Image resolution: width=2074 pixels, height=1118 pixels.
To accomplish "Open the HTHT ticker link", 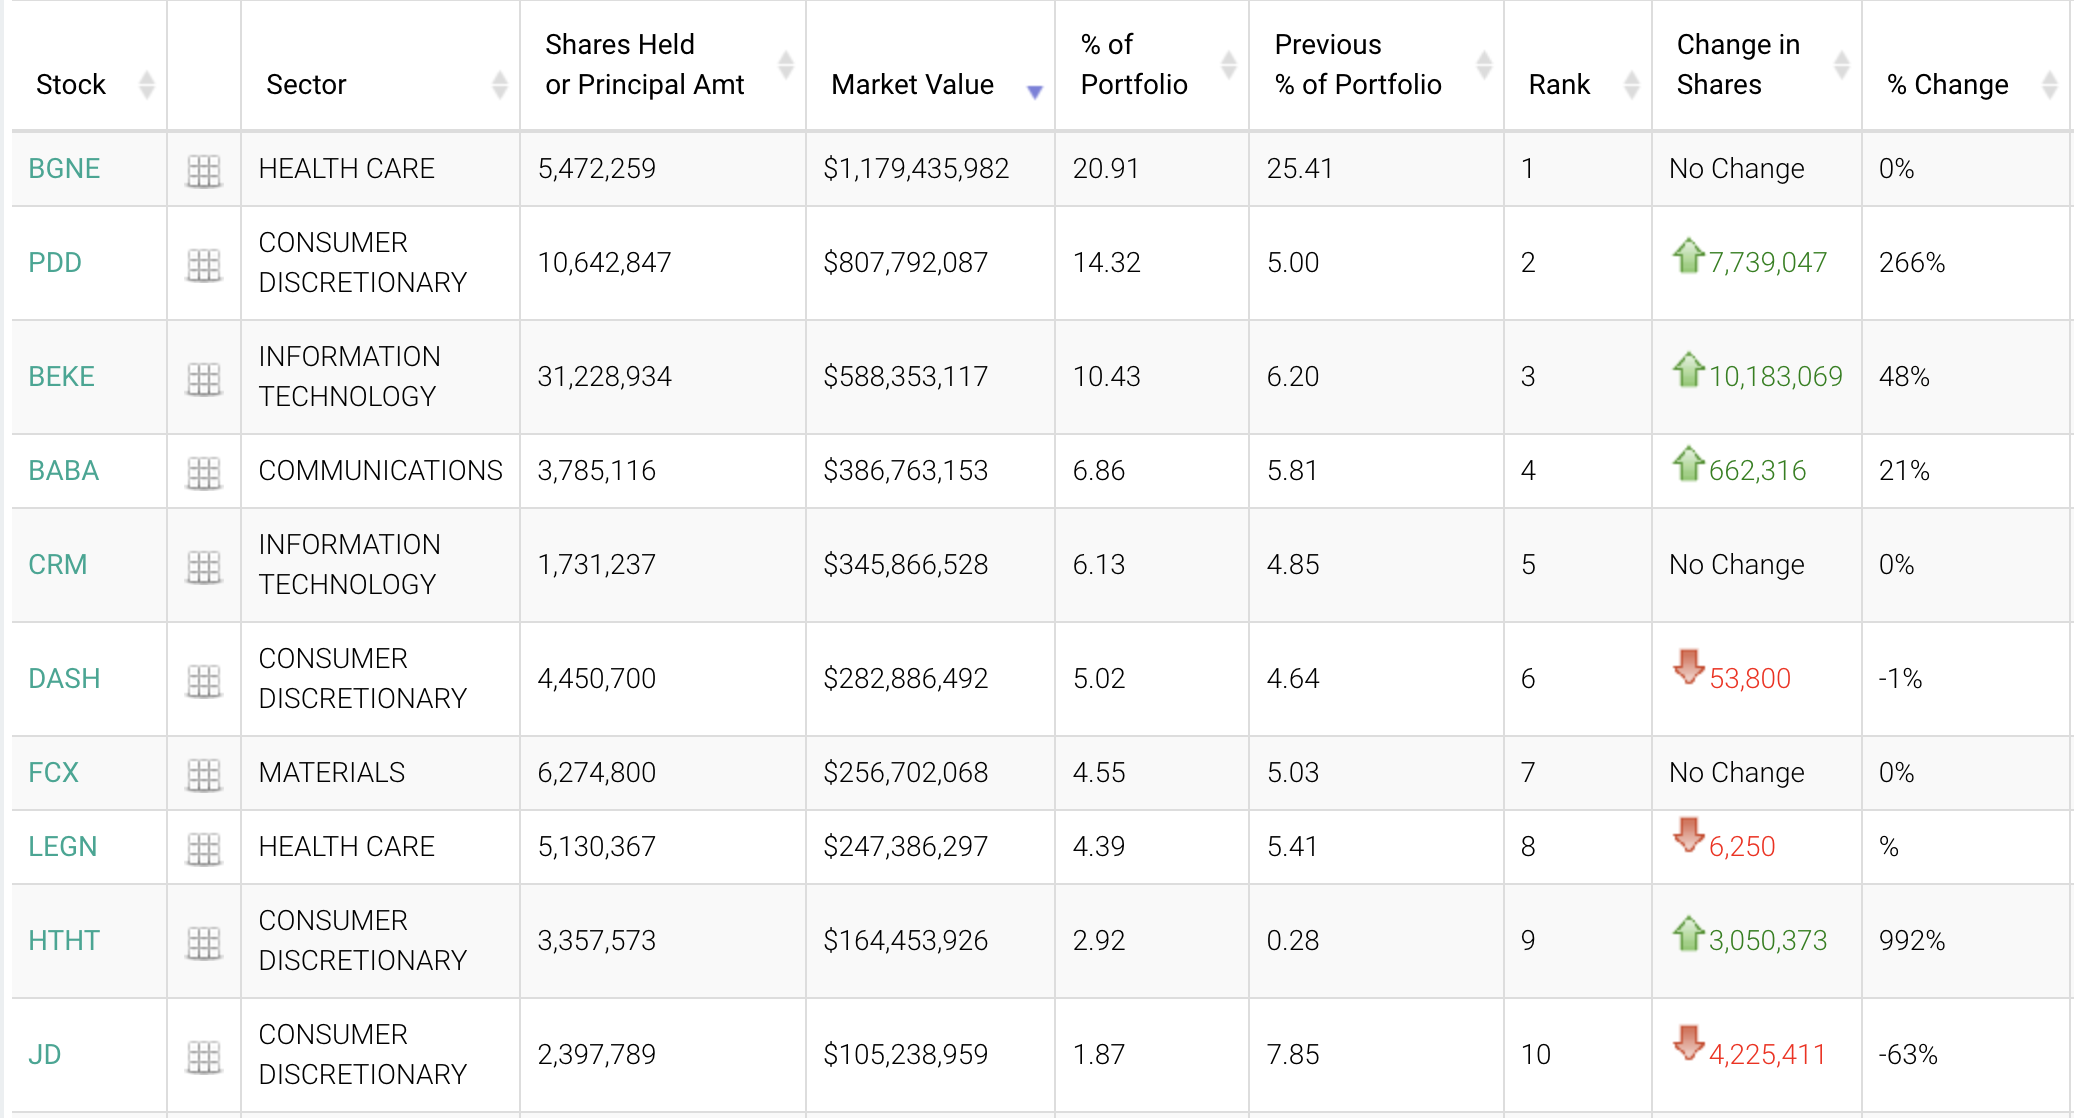I will click(64, 940).
